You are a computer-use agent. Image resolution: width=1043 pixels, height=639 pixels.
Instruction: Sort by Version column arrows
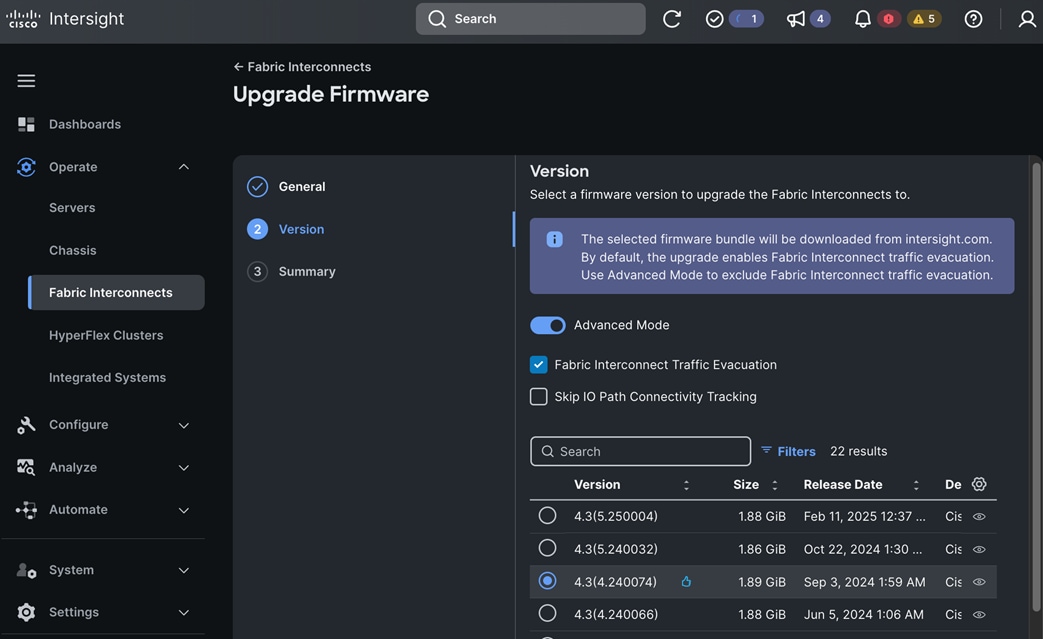pyautogui.click(x=686, y=485)
